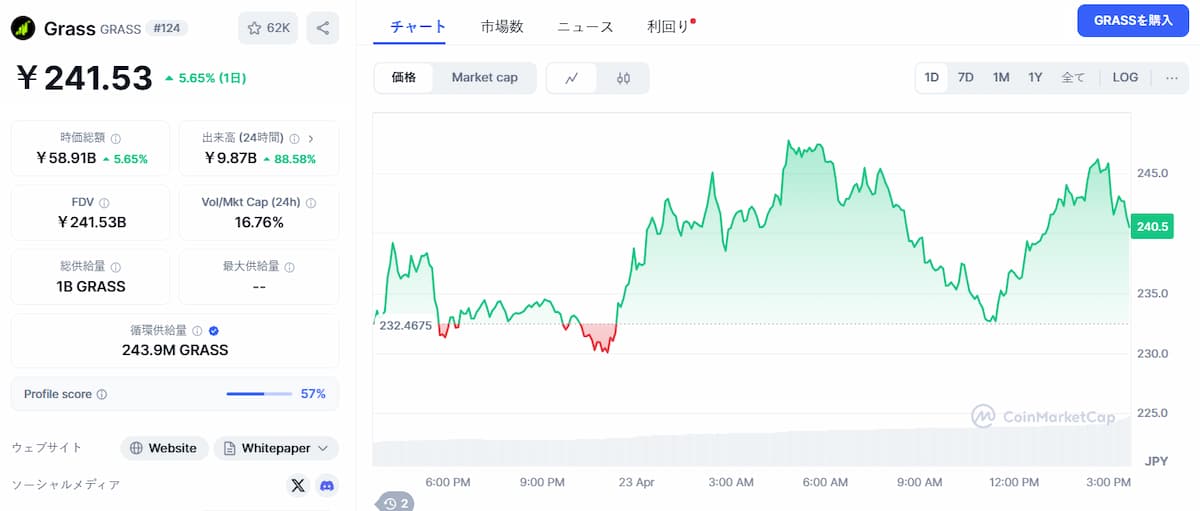Screen dimensions: 1200x511
Task: Open the ニュース news tab
Action: [585, 27]
